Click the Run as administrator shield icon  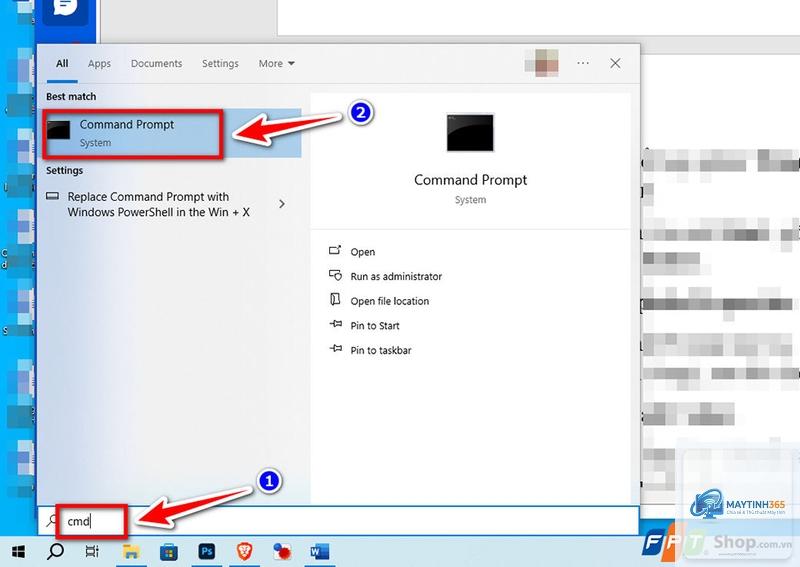(335, 275)
